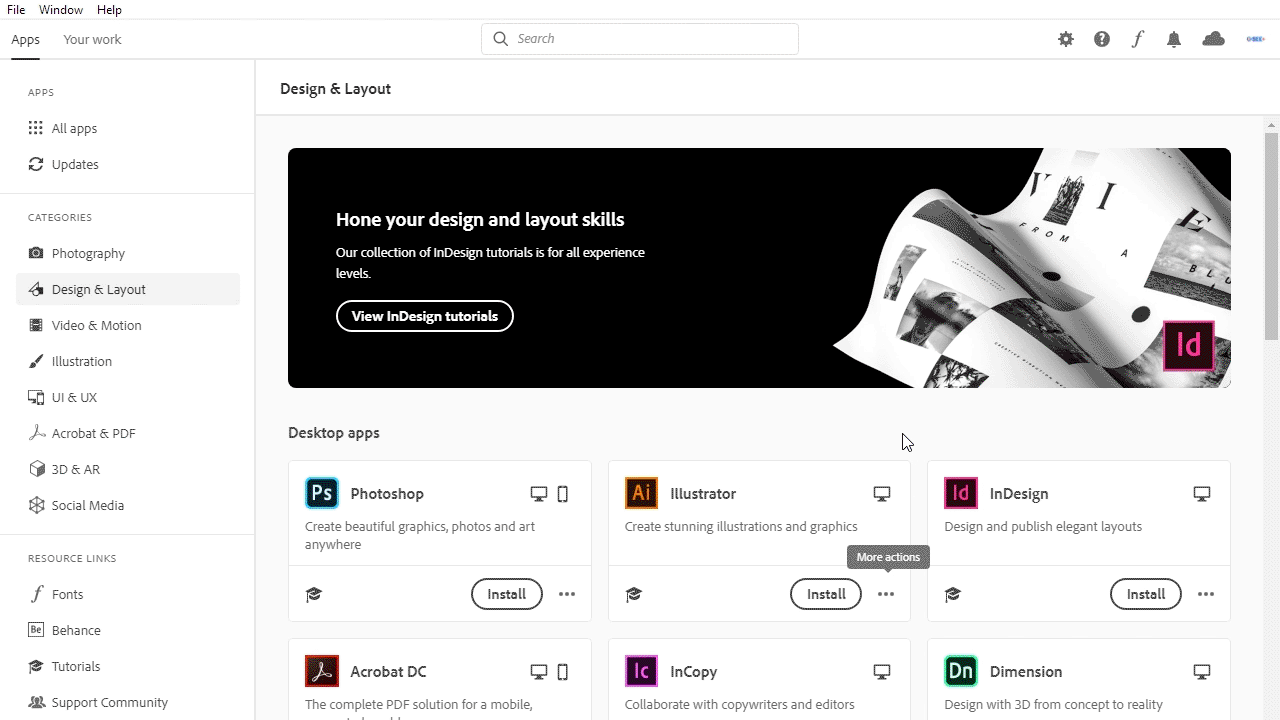This screenshot has height=720, width=1280.
Task: Install Photoshop
Action: [x=506, y=594]
